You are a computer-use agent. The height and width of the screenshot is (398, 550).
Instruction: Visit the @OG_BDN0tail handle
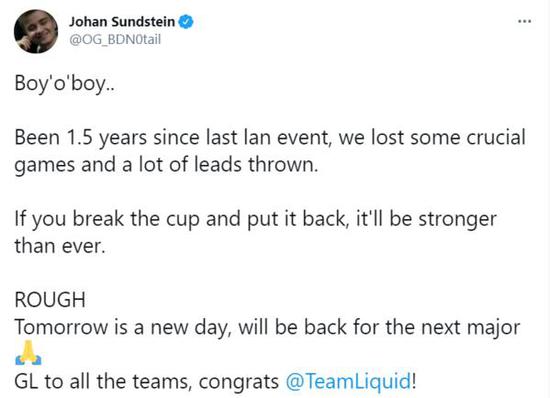tap(115, 39)
